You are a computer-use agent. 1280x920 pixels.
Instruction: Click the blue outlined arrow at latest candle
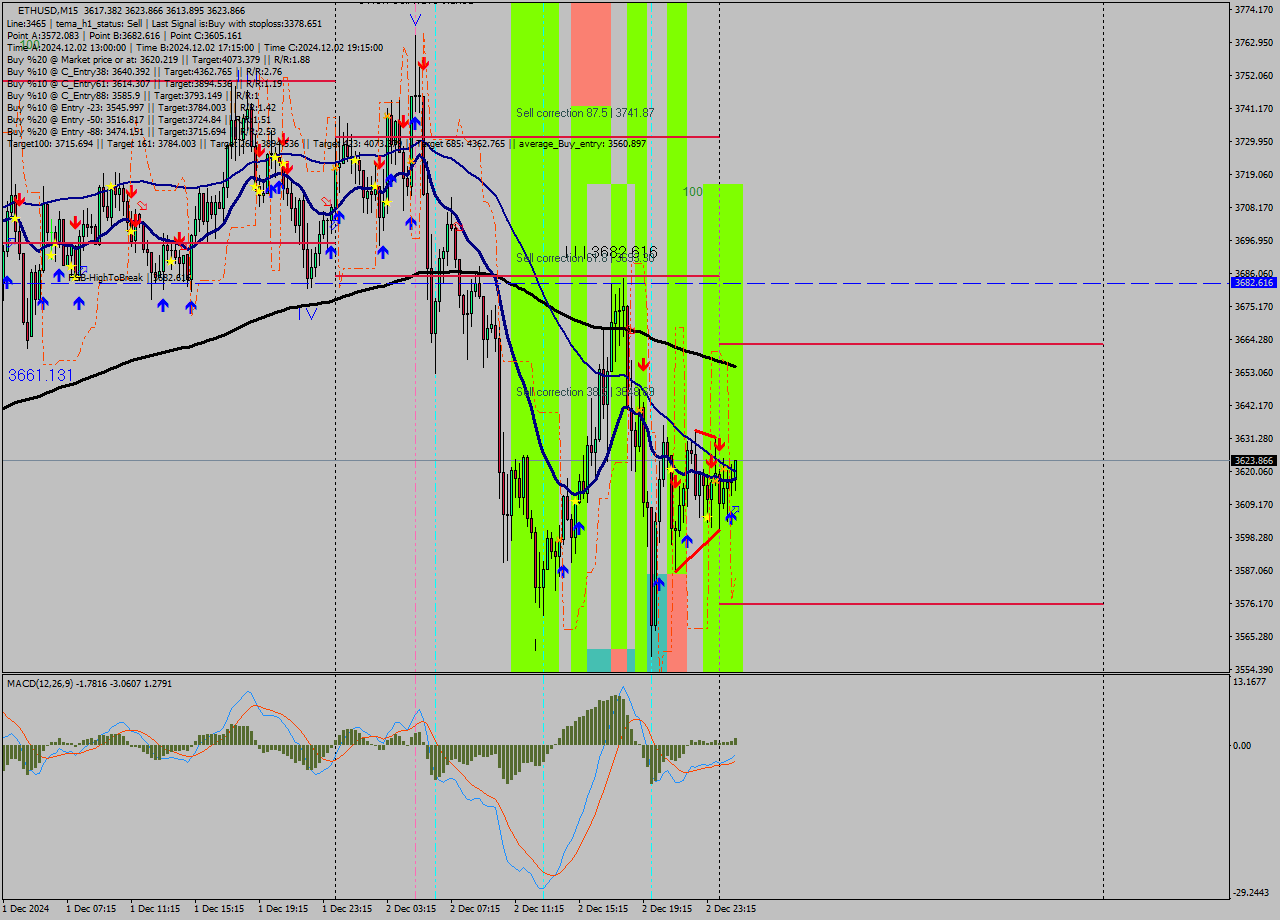734,511
